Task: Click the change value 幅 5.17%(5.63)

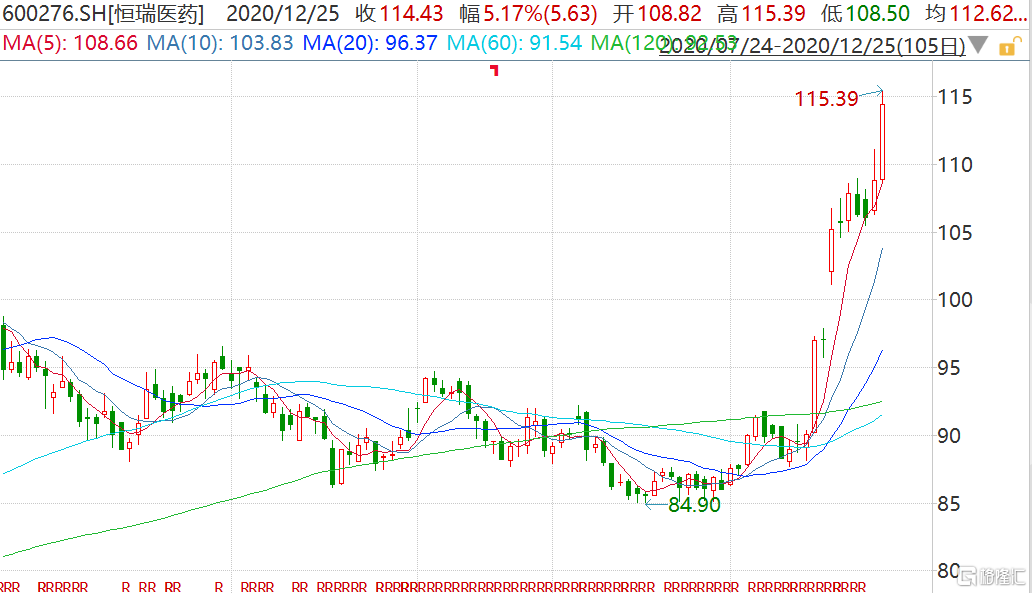Action: coord(529,13)
